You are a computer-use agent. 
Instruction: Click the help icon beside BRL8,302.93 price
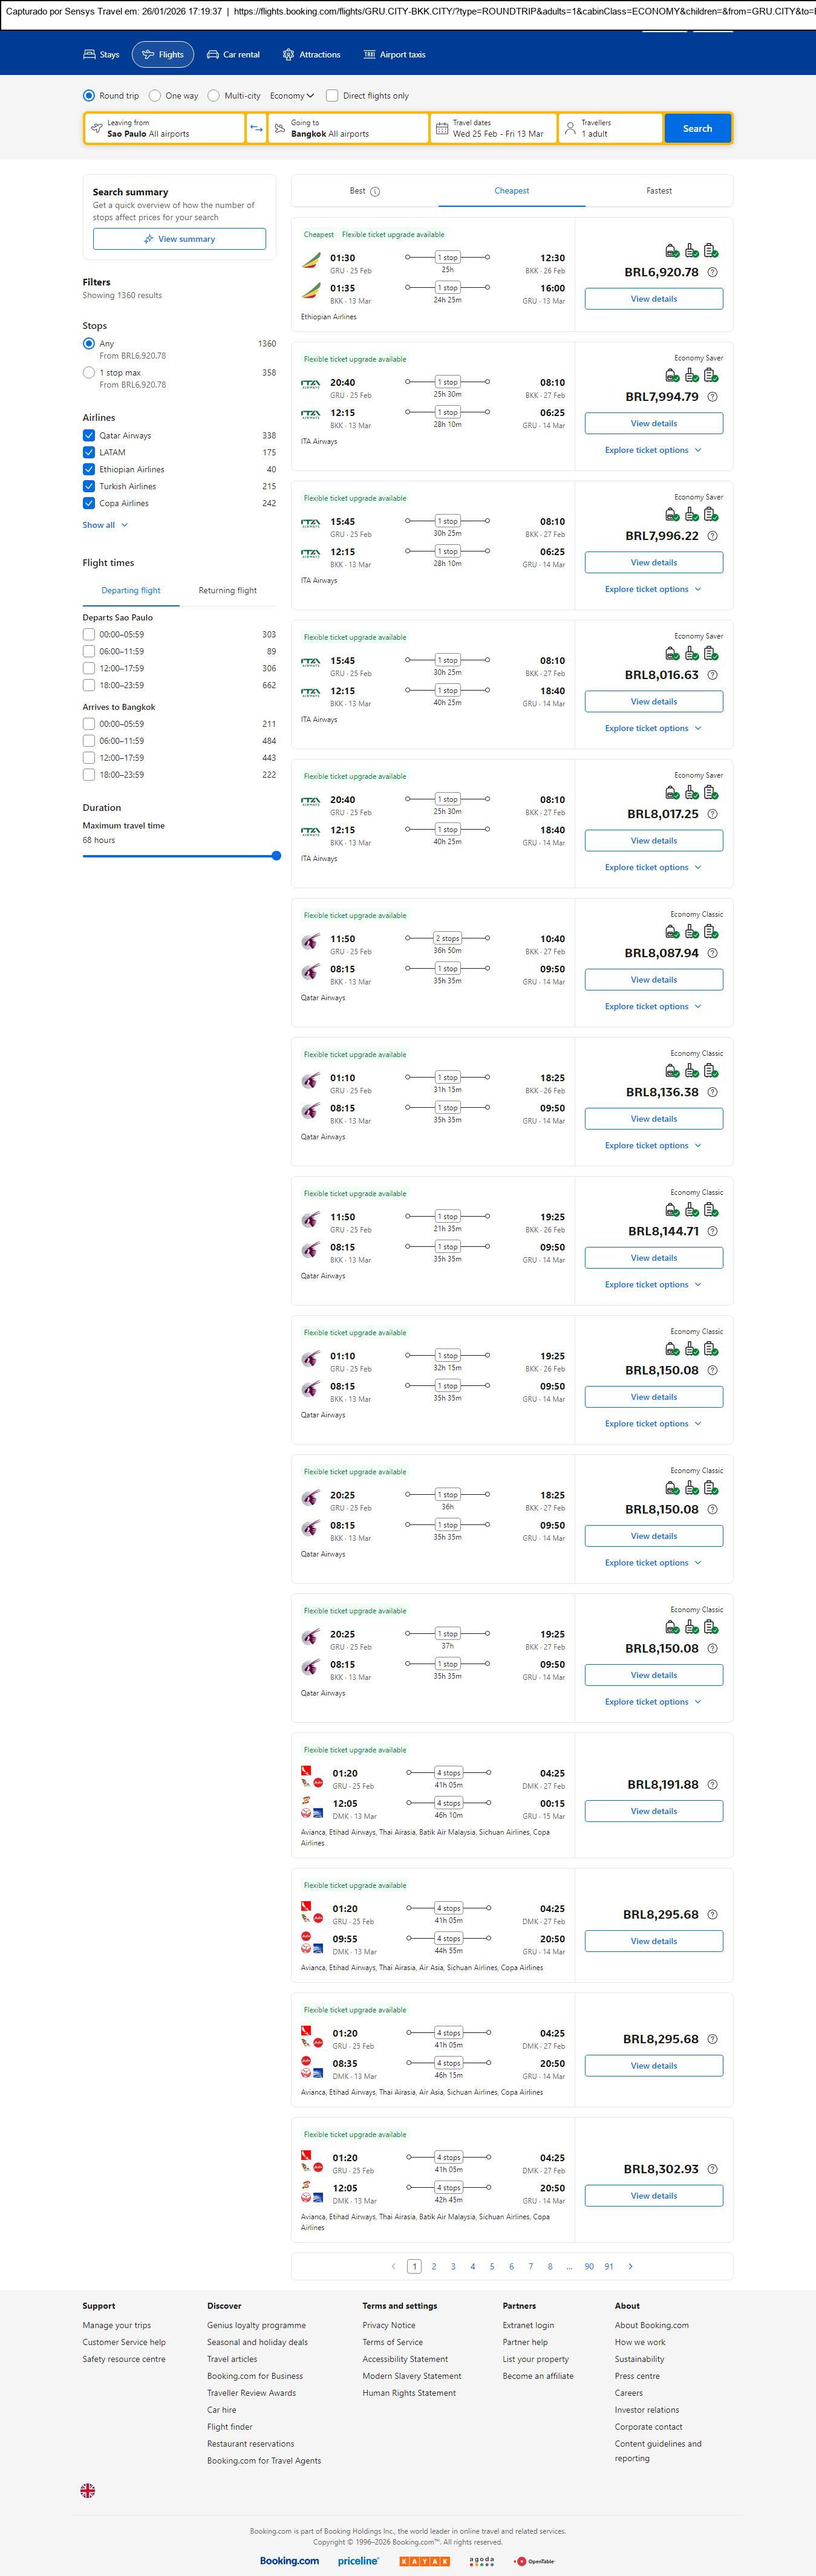tap(712, 2169)
